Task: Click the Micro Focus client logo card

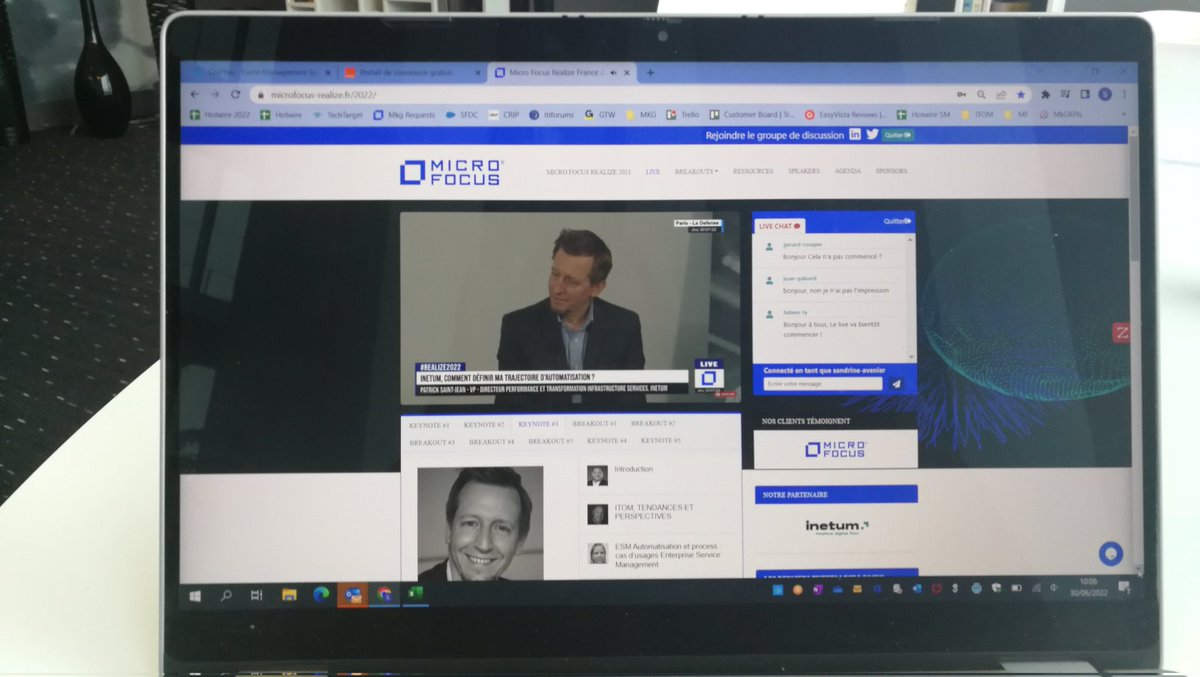Action: point(835,449)
